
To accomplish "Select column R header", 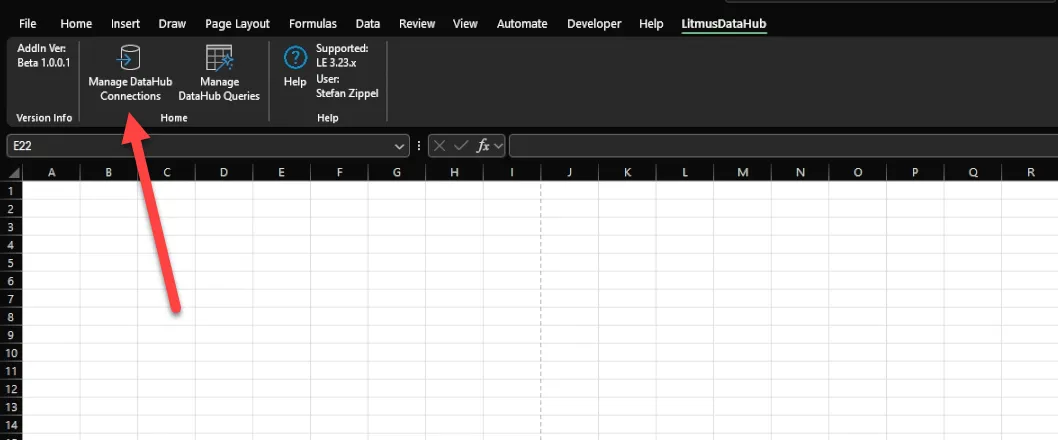I will pyautogui.click(x=1030, y=173).
